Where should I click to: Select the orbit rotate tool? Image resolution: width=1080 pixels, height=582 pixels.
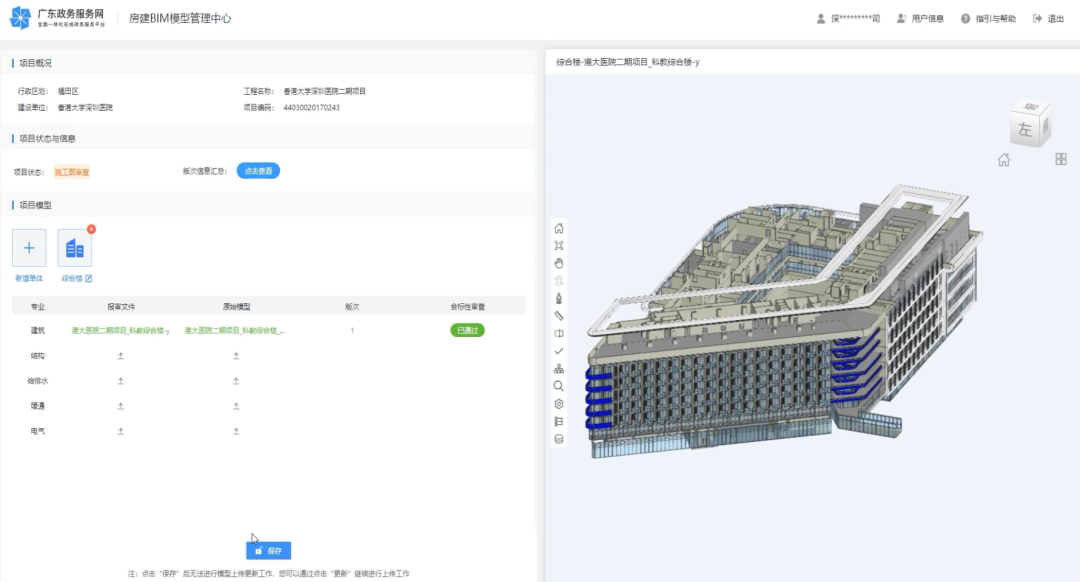[x=559, y=281]
